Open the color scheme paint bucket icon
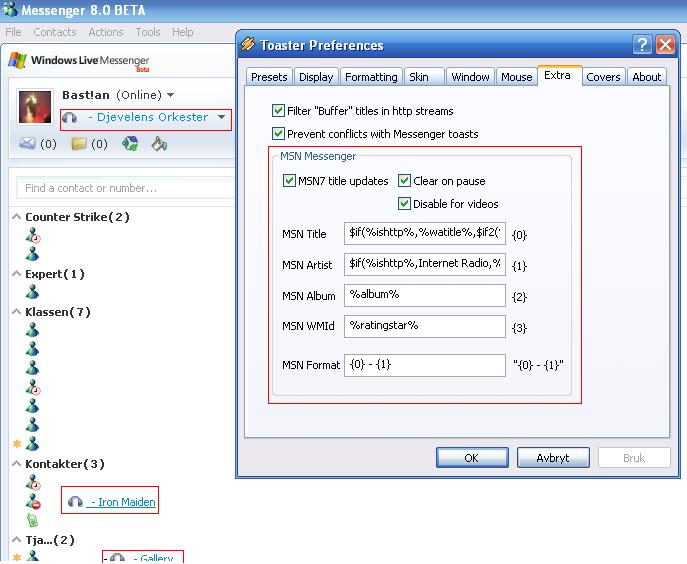The height and width of the screenshot is (564, 687). 159,143
